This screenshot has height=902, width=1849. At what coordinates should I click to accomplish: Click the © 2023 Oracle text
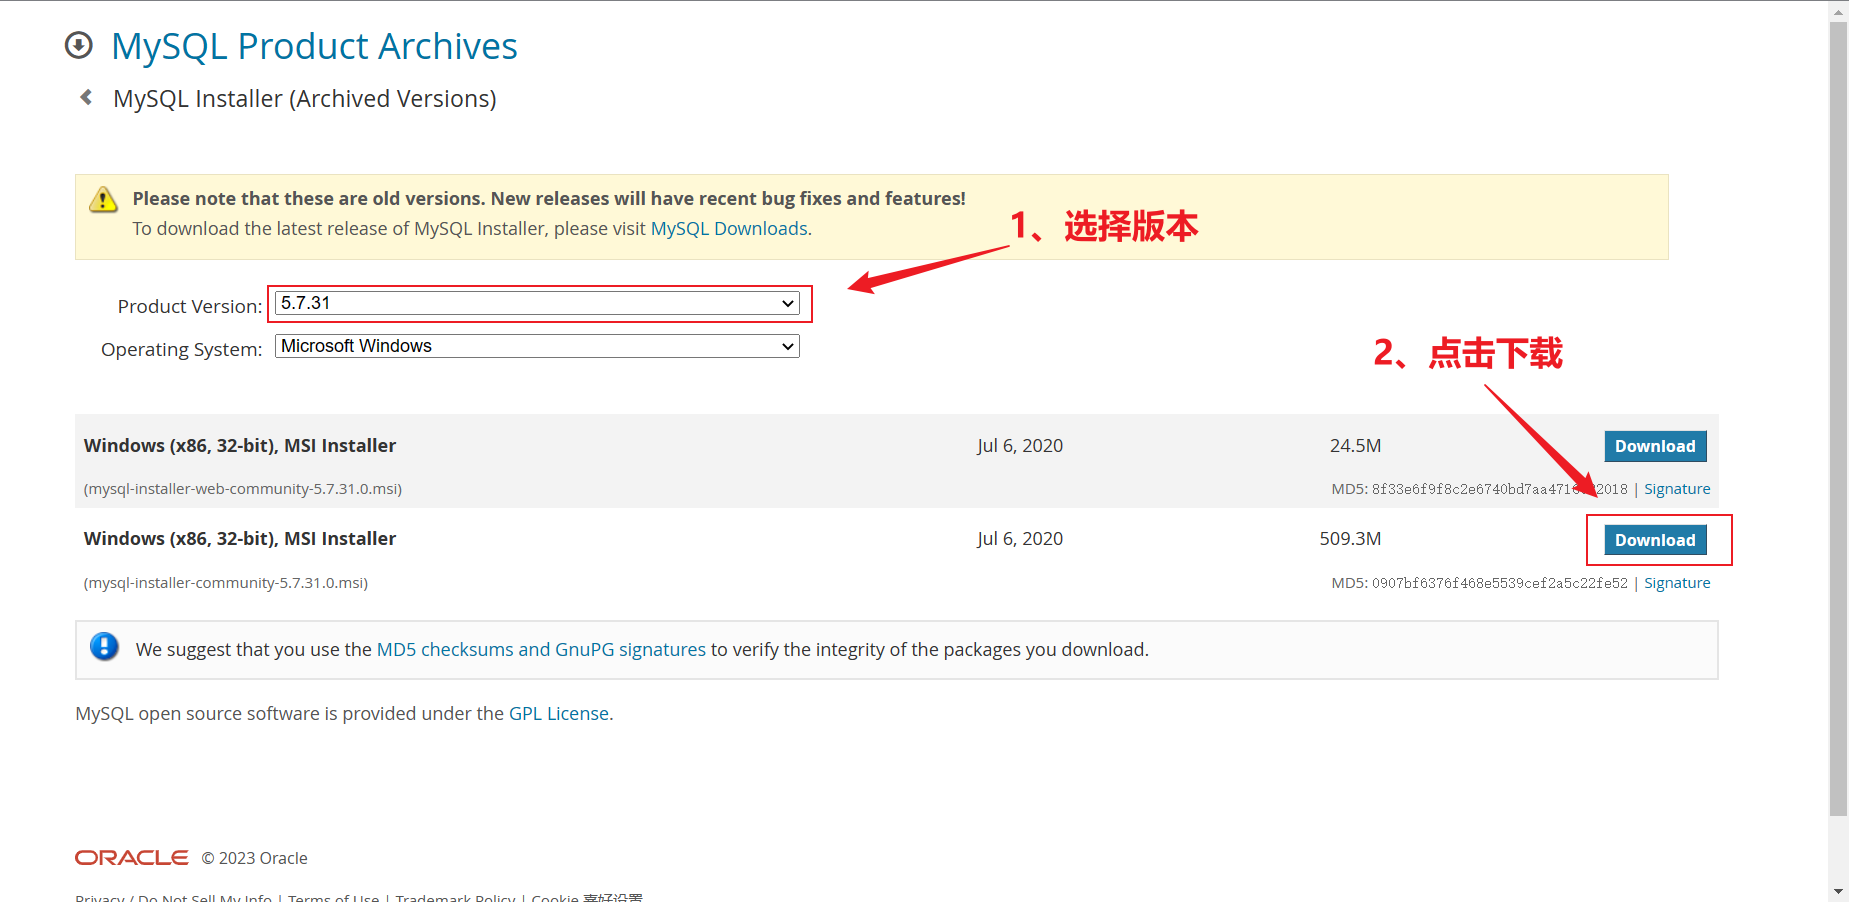(x=254, y=858)
